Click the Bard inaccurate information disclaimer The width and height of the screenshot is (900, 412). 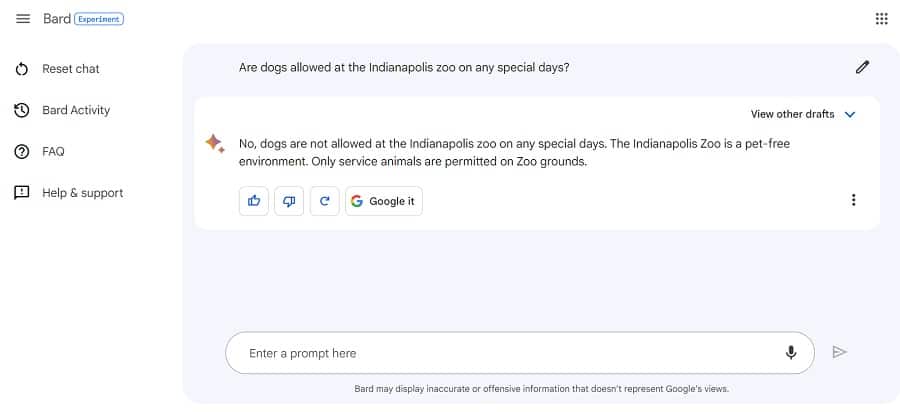coord(541,389)
